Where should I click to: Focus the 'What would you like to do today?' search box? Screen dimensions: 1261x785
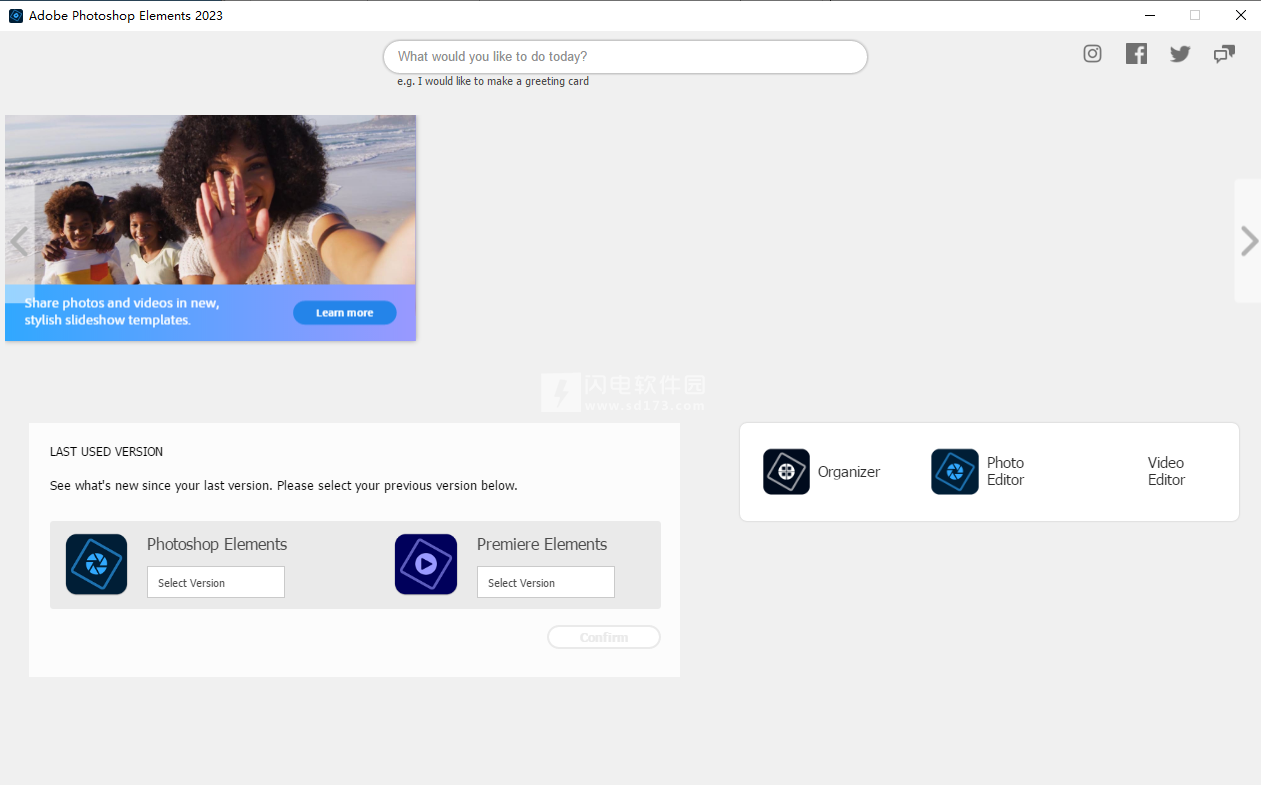pos(625,57)
